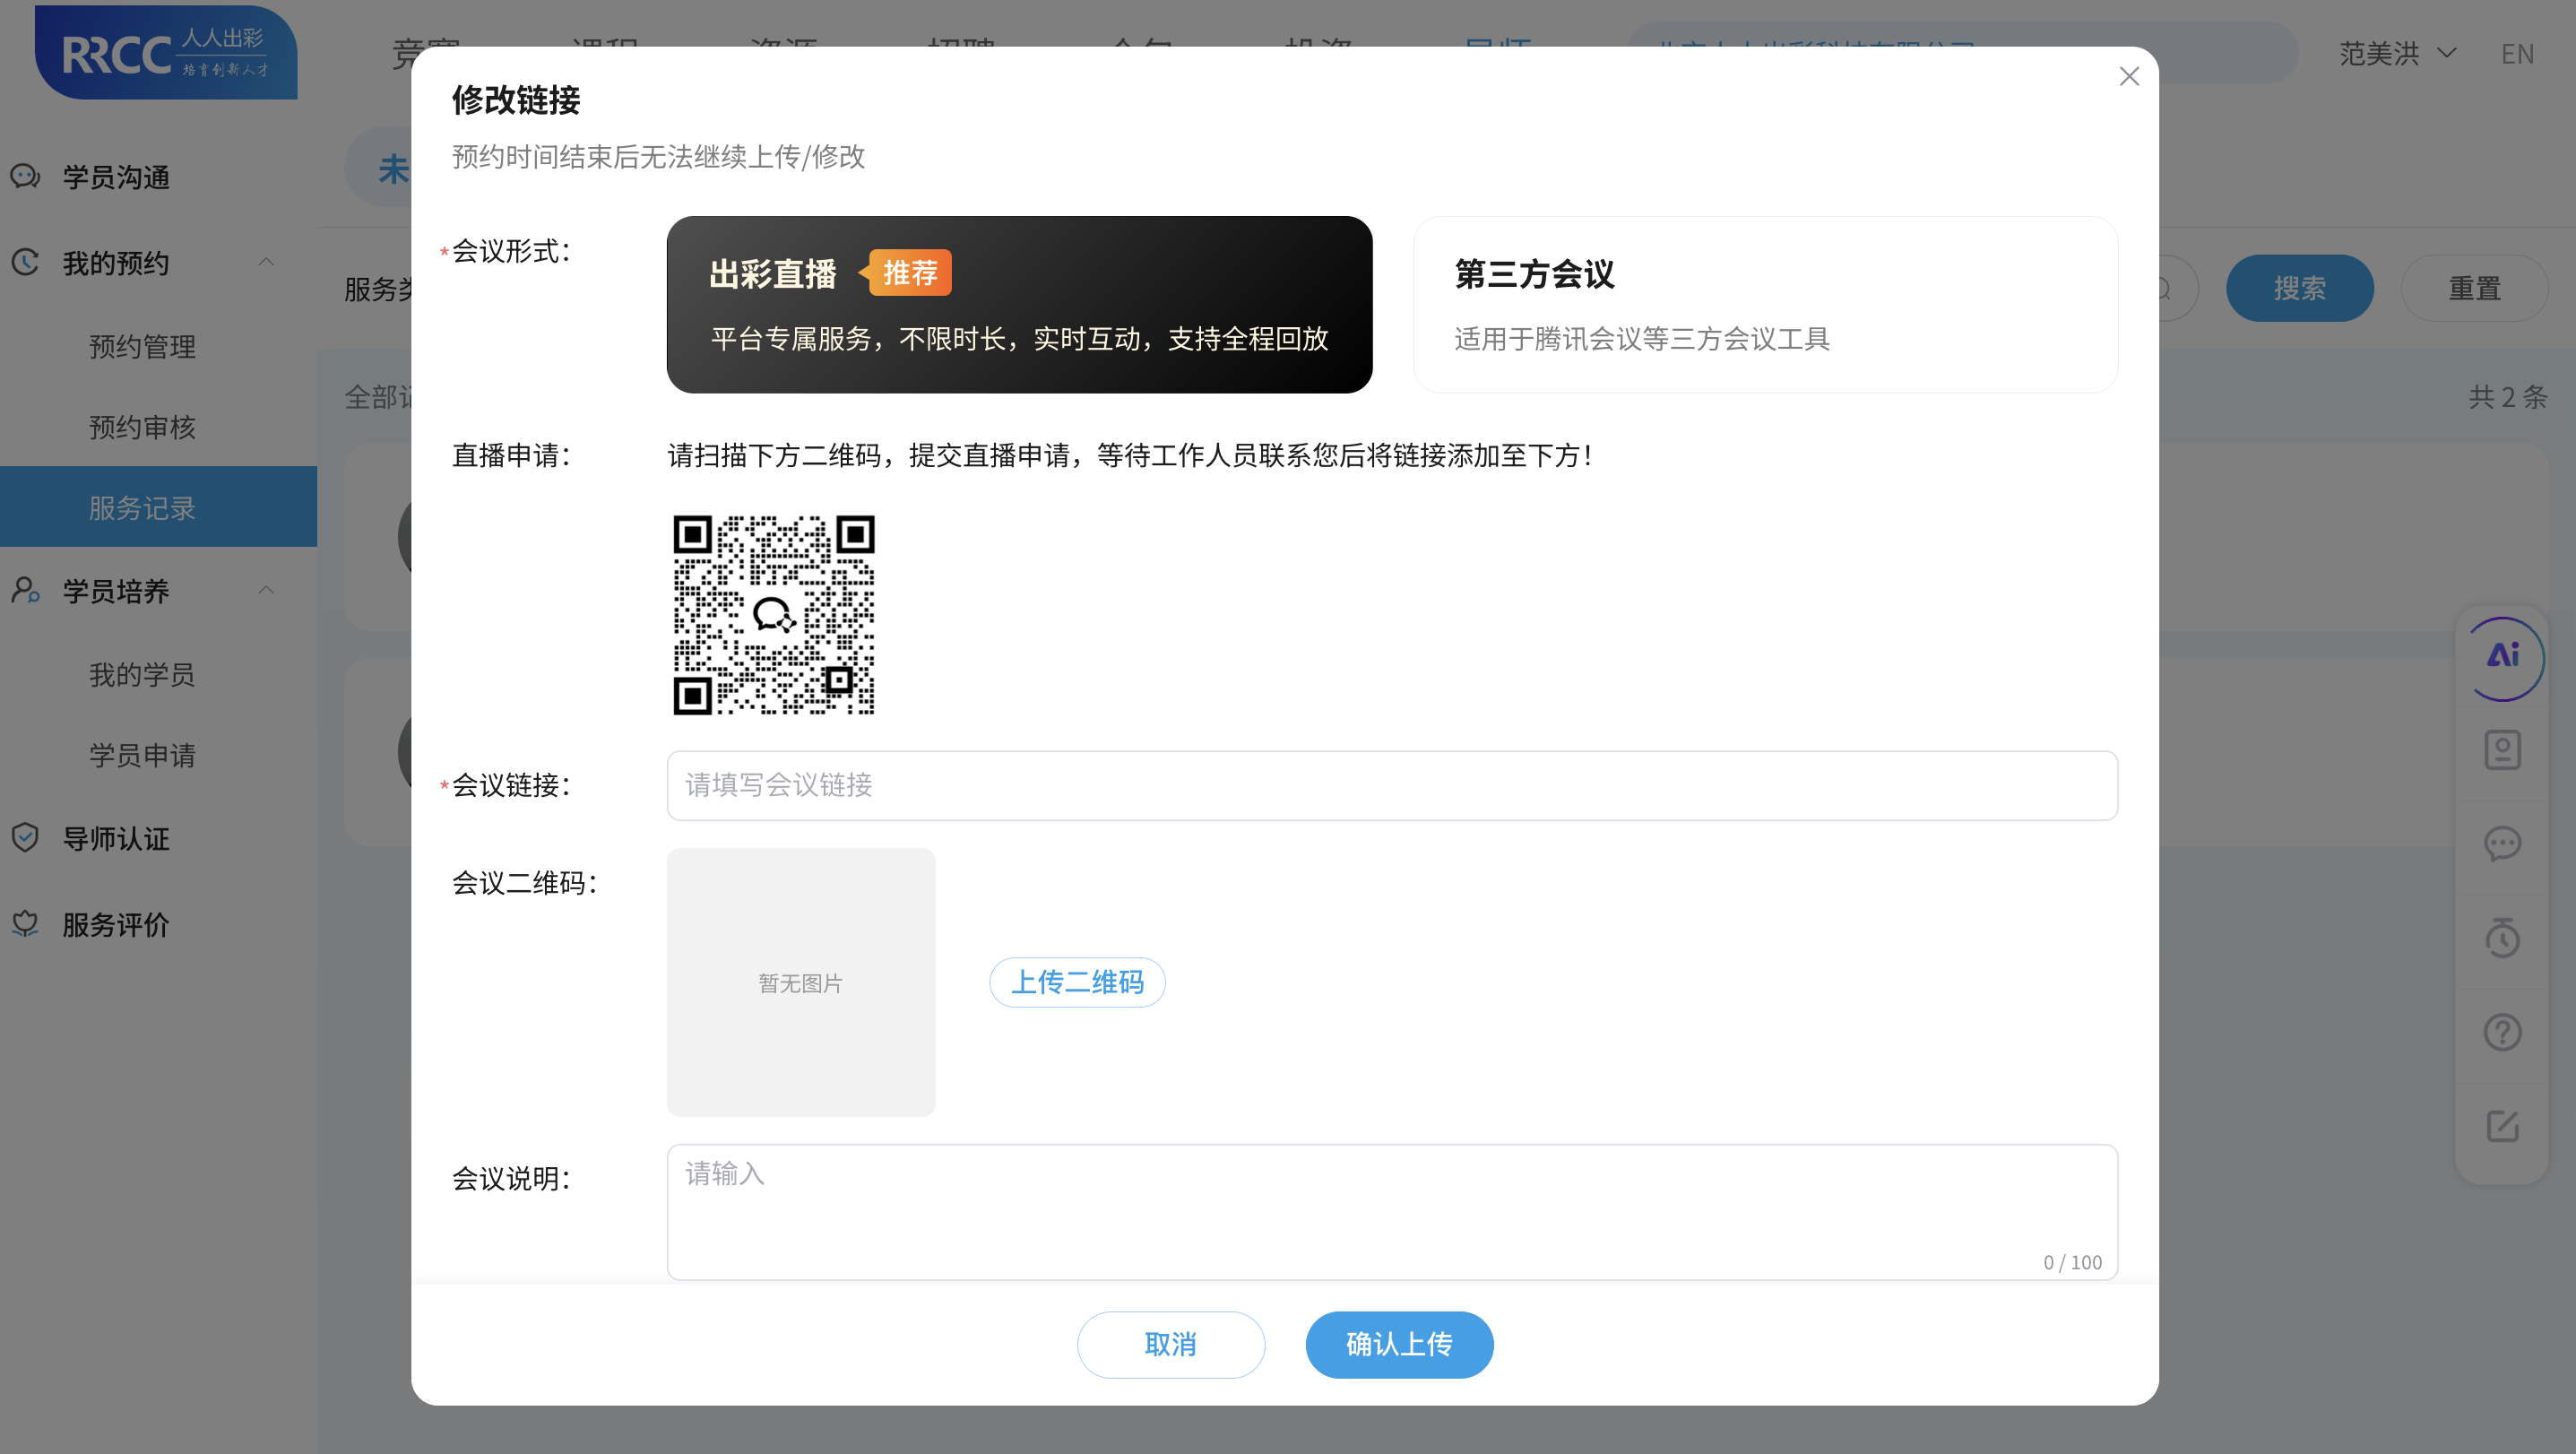This screenshot has width=2576, height=1454.
Task: Click the 取消 button
Action: 1171,1344
